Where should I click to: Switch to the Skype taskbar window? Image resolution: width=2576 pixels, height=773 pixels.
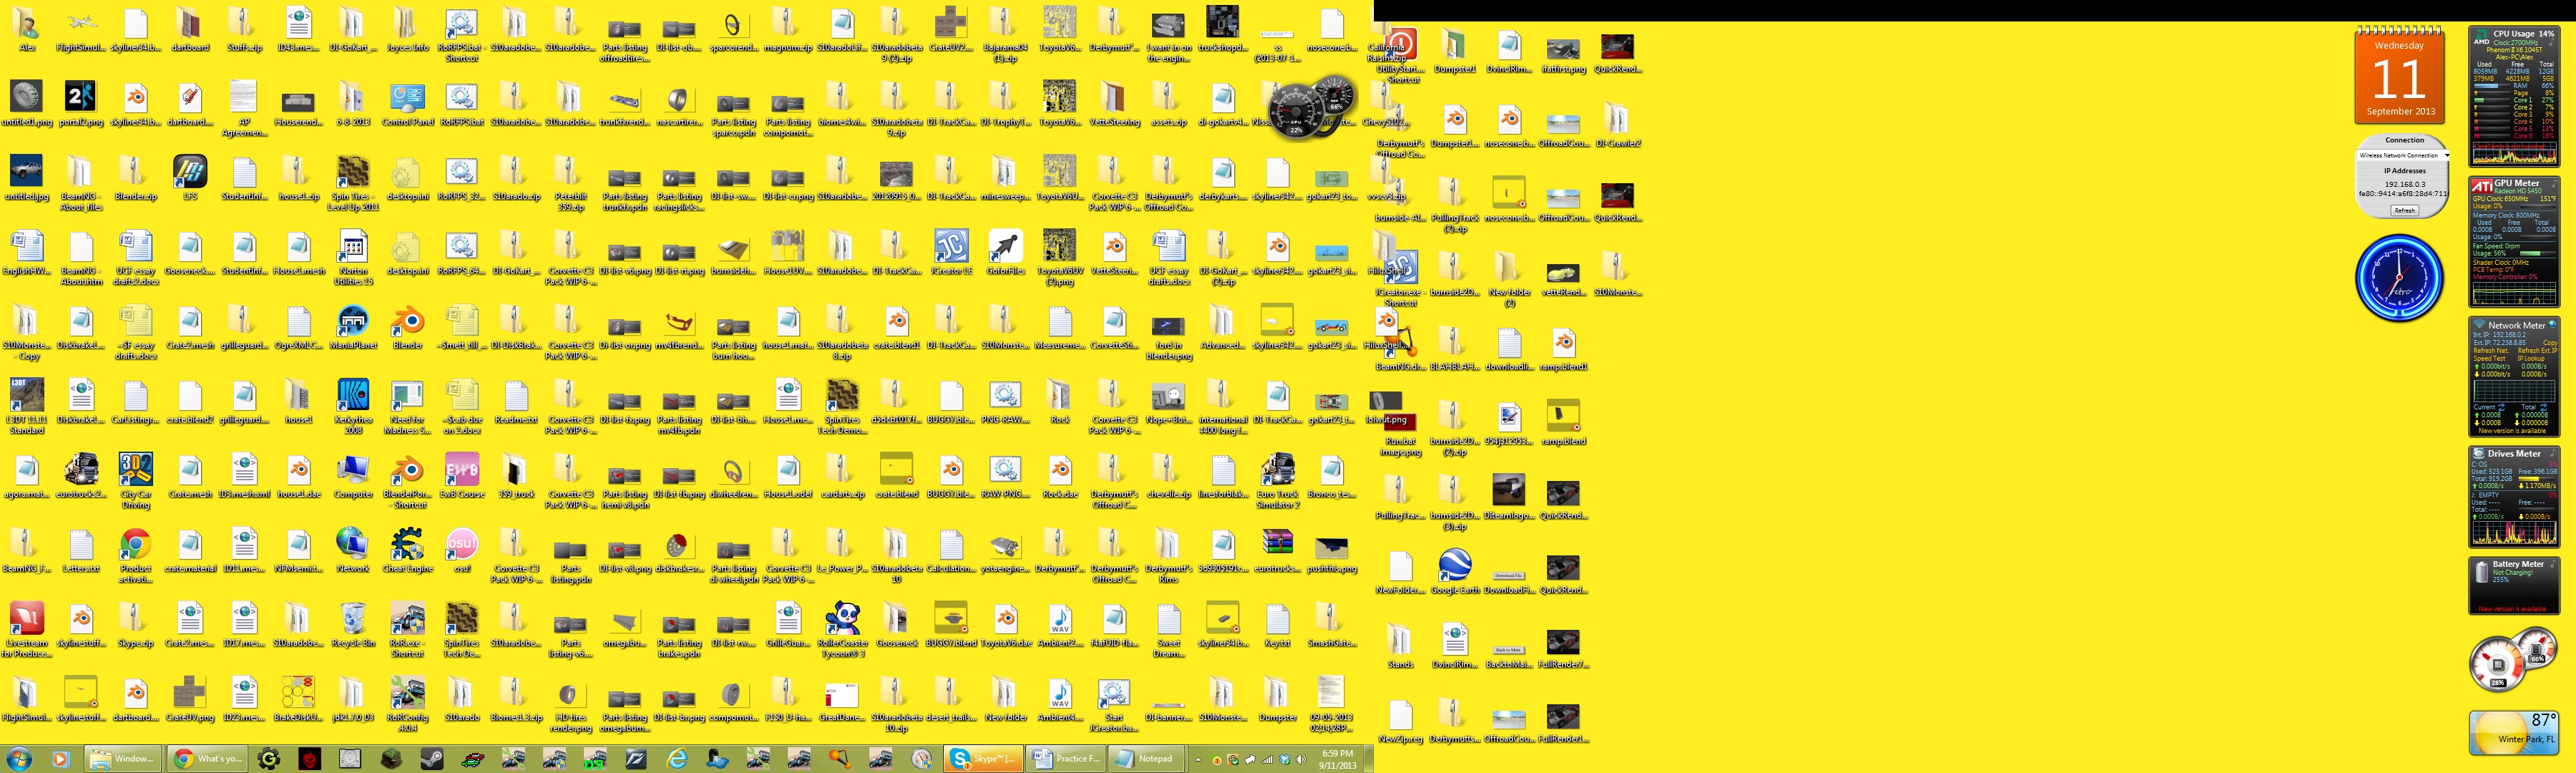click(984, 759)
